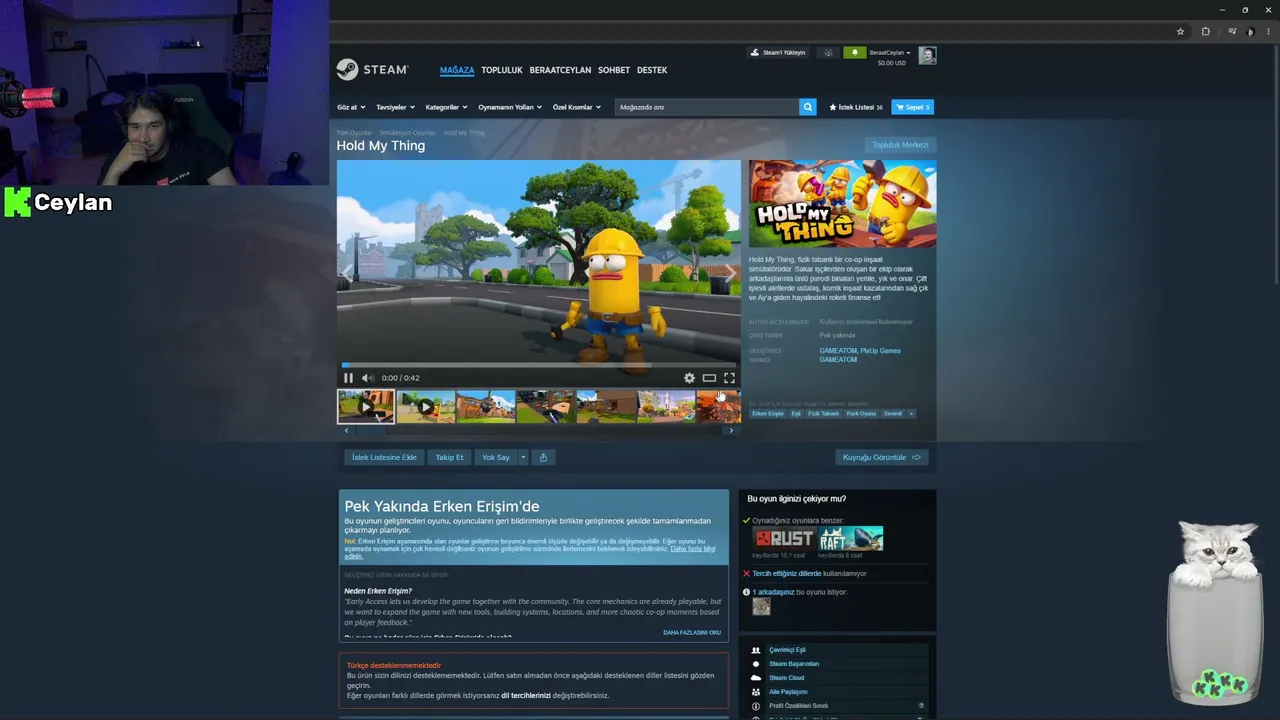1280x720 pixels.
Task: Open the Yok Say dropdown arrow
Action: pyautogui.click(x=522, y=457)
